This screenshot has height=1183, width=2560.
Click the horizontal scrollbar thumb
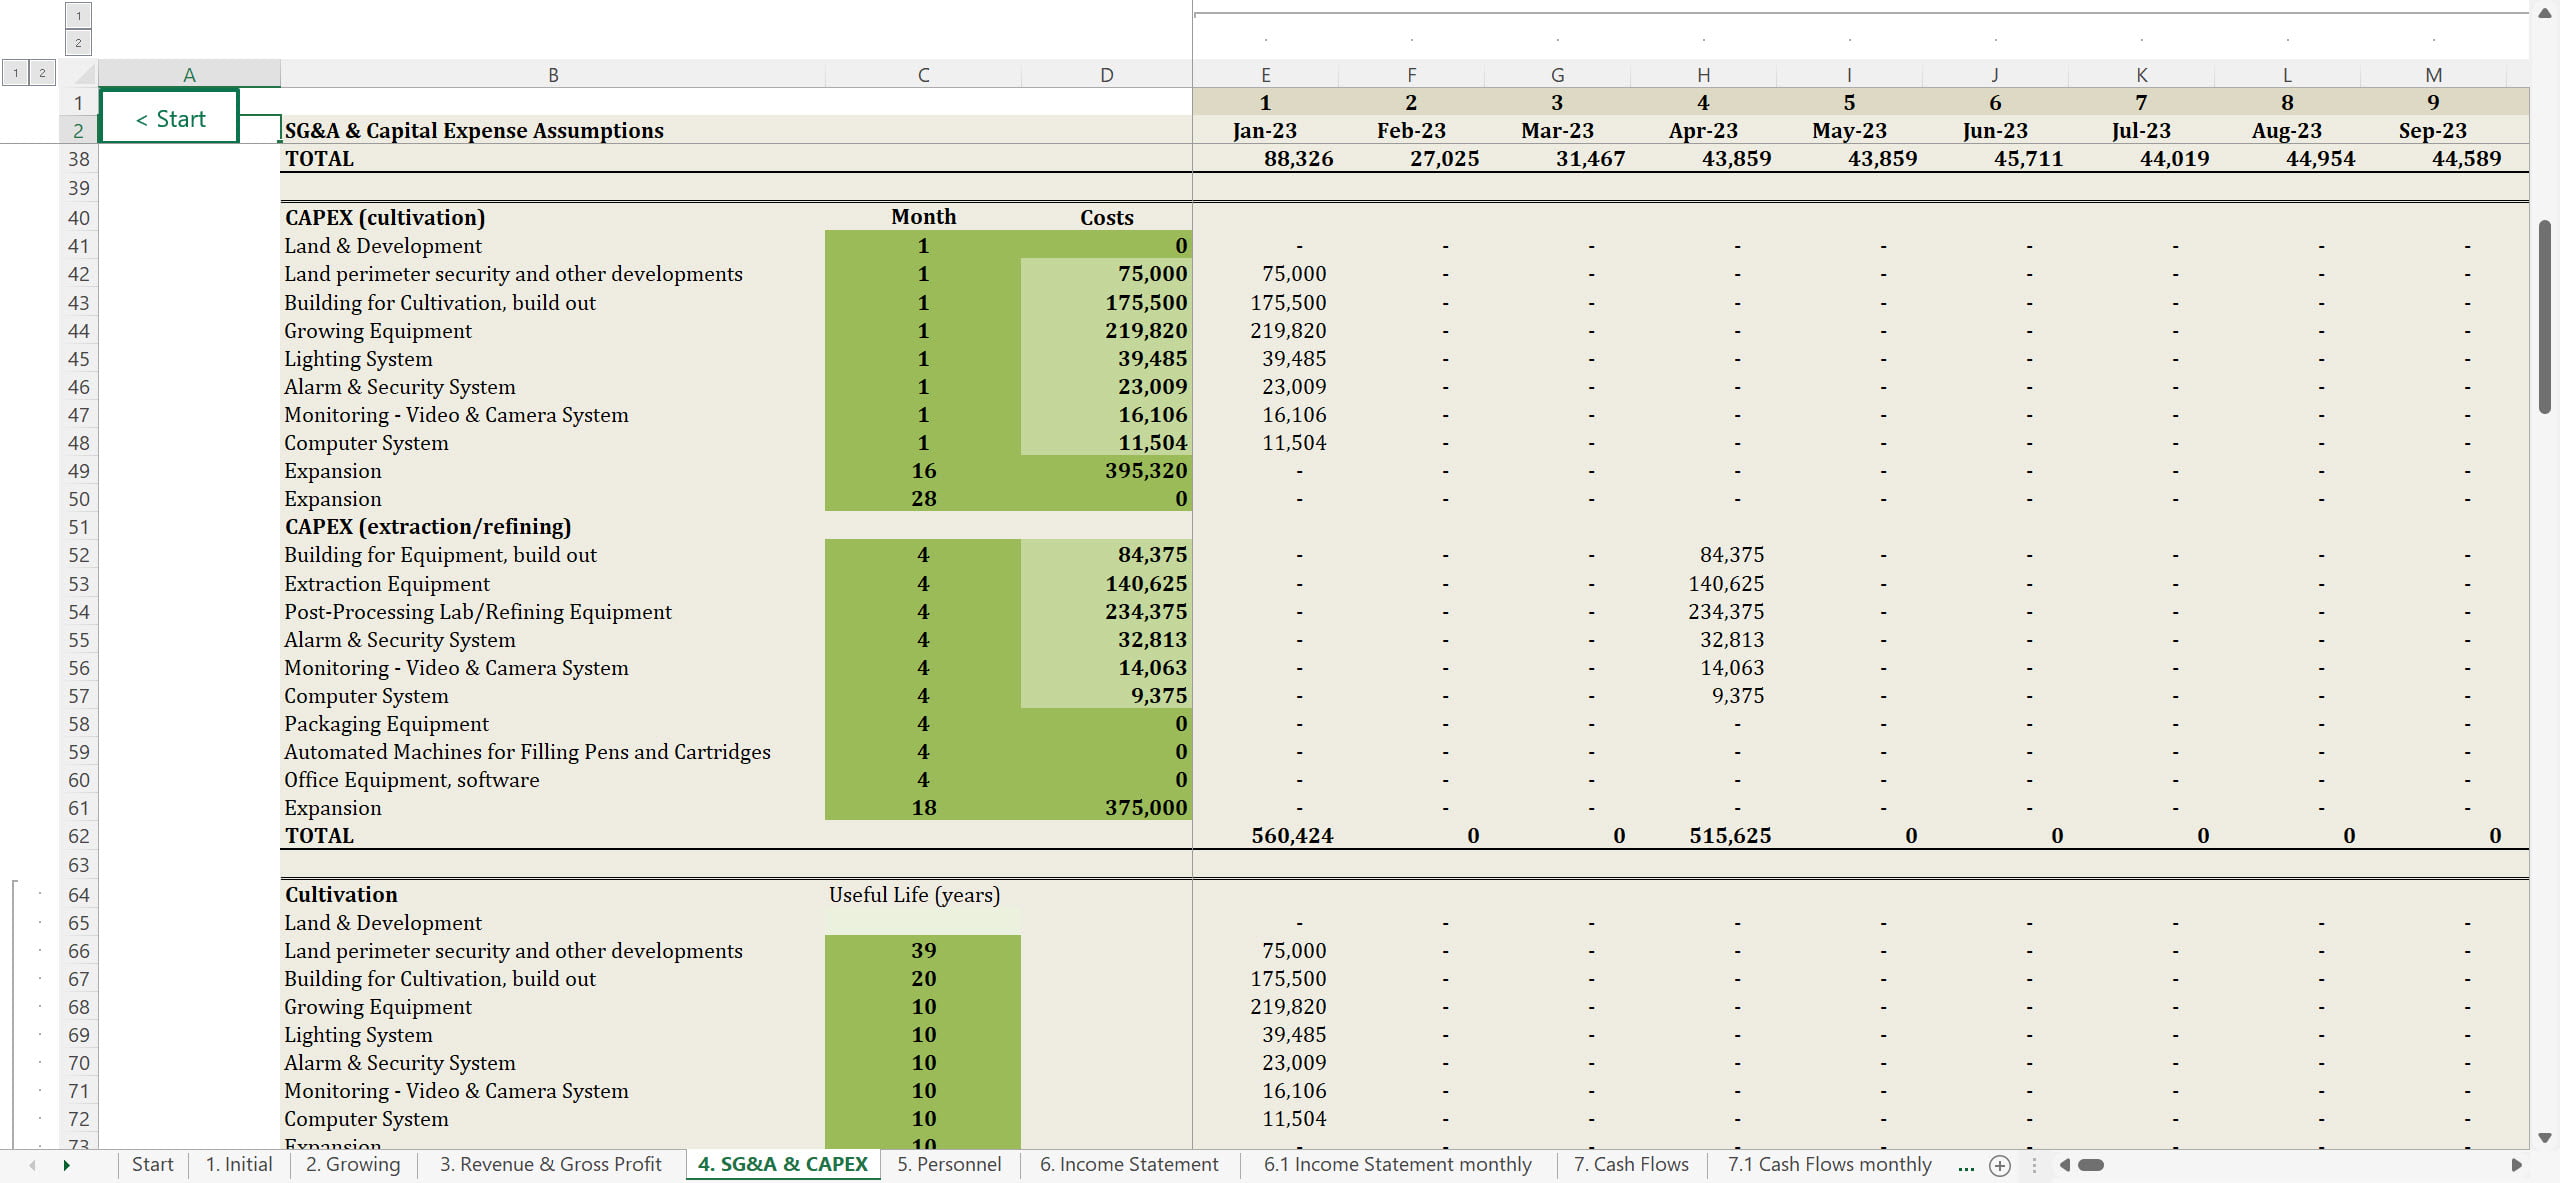tap(2091, 1165)
